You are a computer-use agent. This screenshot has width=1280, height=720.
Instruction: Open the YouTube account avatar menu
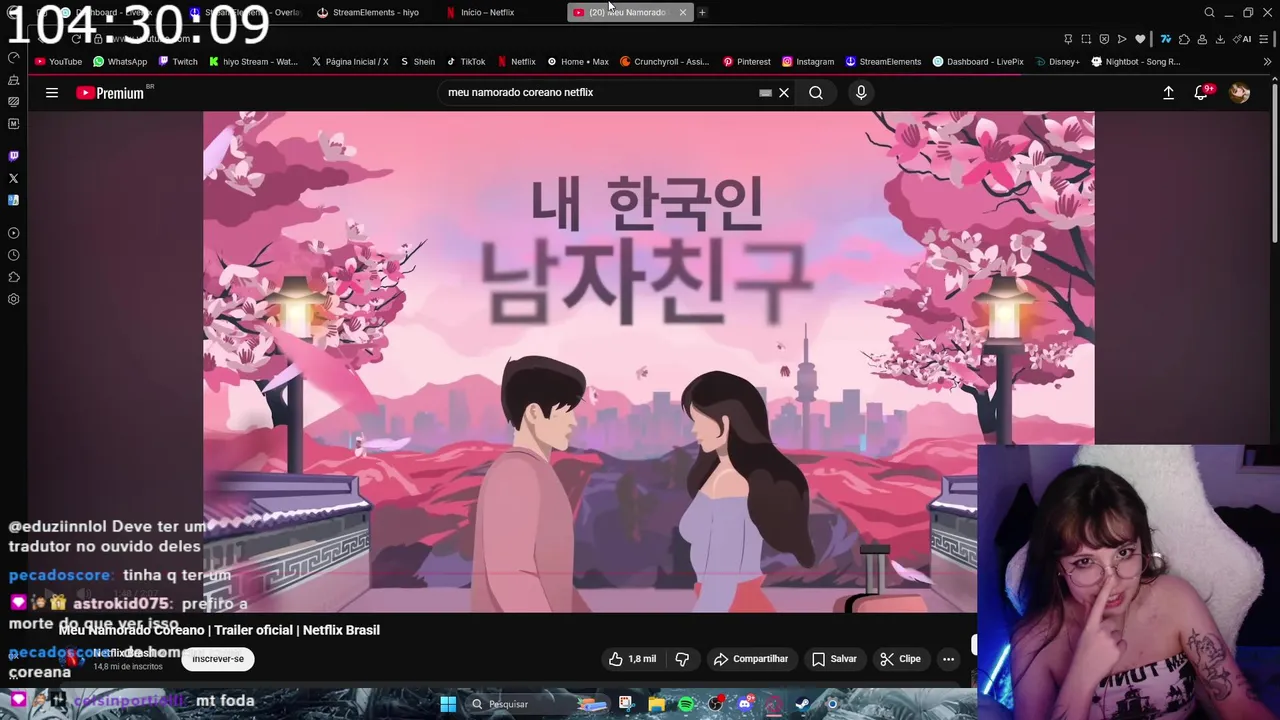click(x=1239, y=93)
